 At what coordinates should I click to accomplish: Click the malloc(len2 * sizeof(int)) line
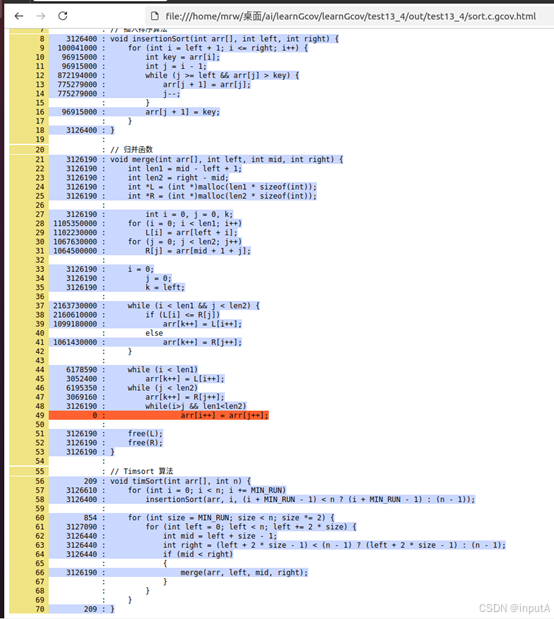(222, 196)
